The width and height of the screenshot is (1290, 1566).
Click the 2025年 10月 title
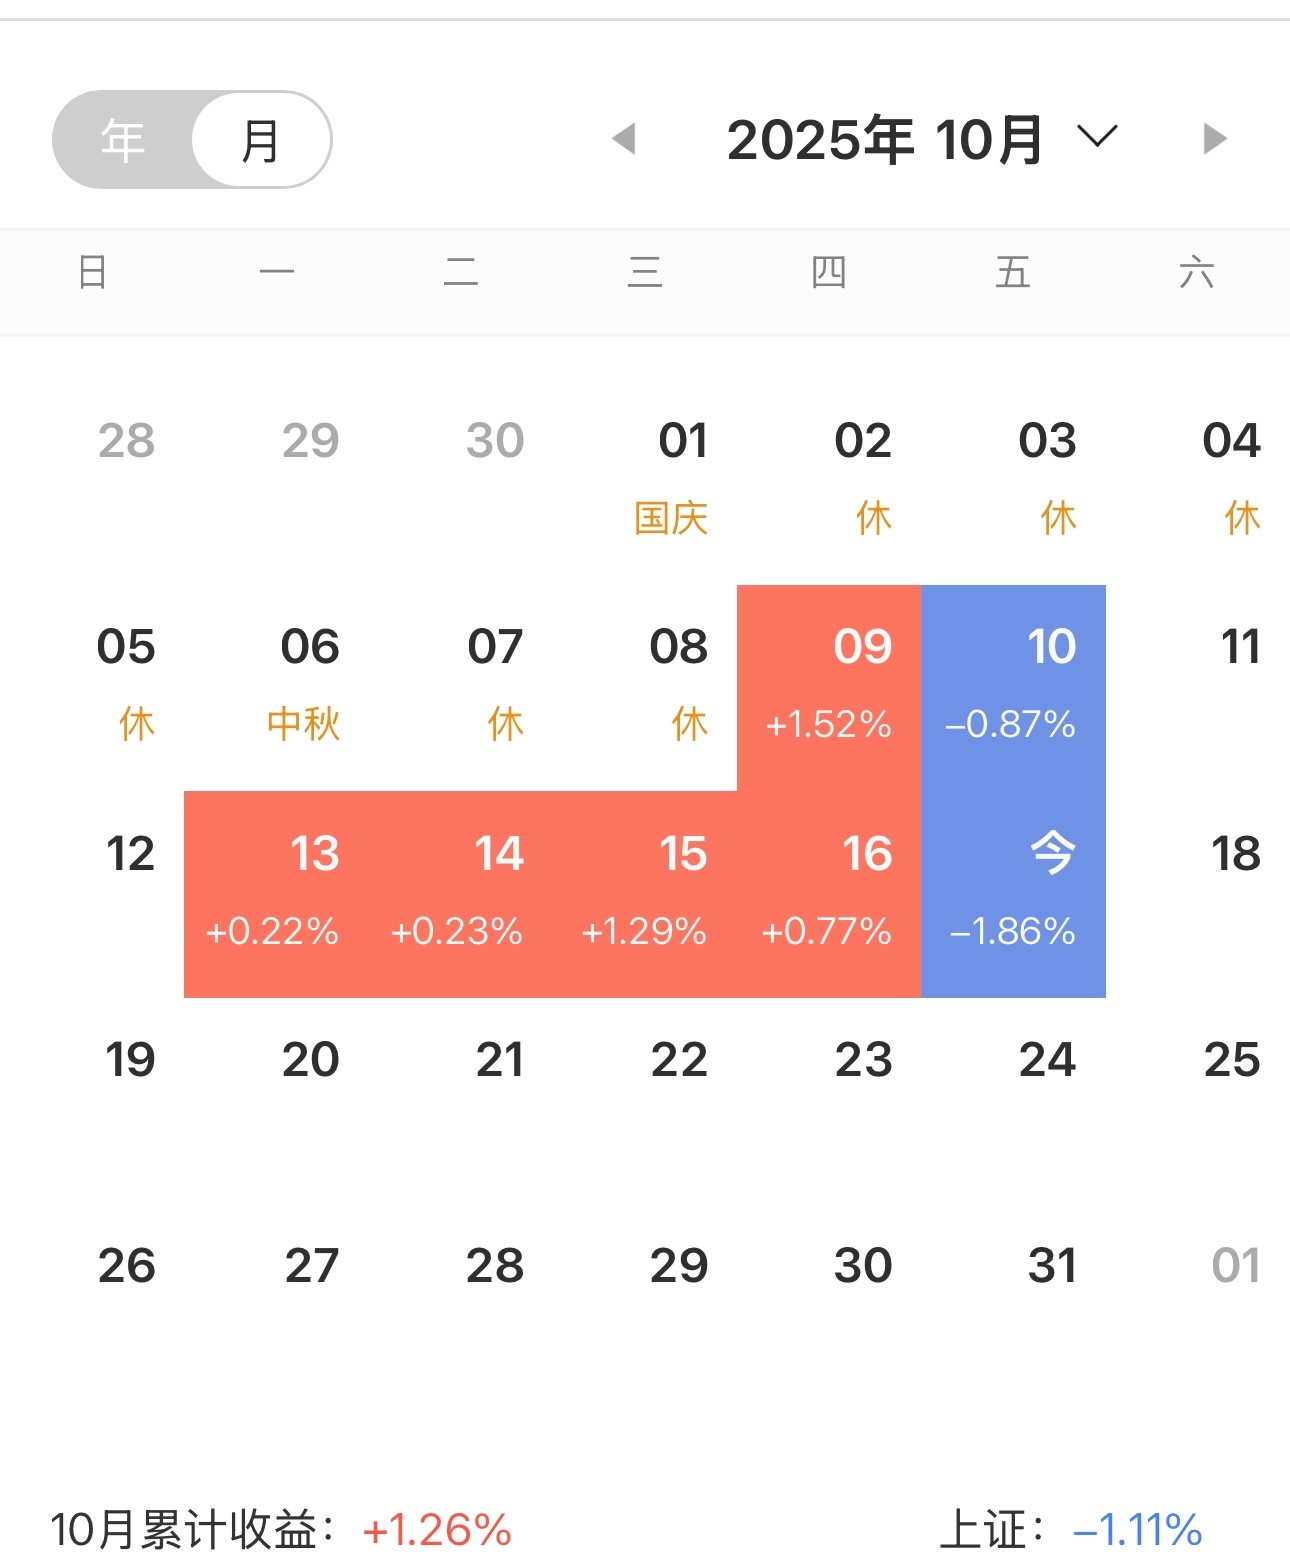pyautogui.click(x=885, y=140)
